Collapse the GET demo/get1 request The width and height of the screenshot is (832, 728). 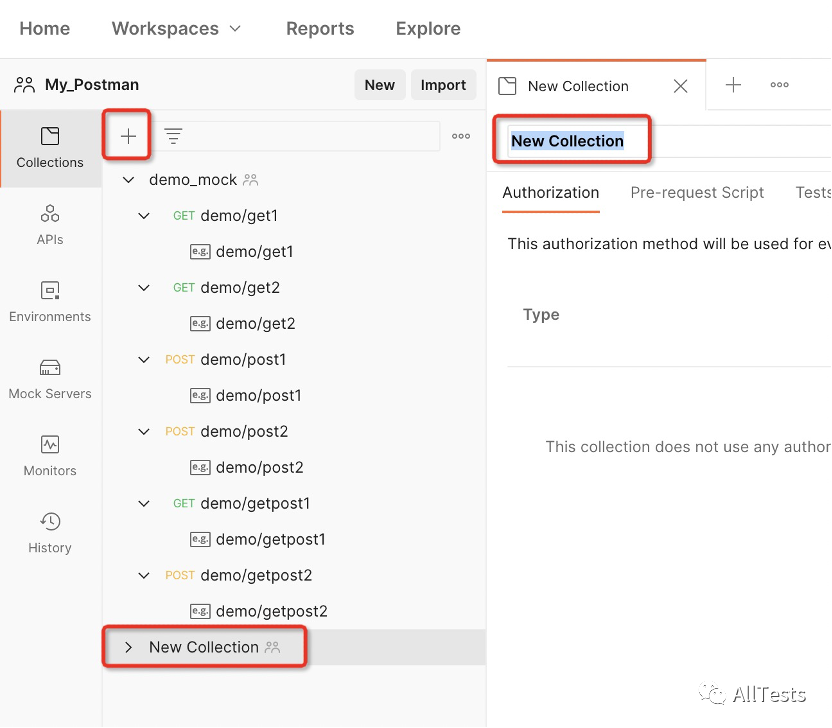click(x=144, y=216)
